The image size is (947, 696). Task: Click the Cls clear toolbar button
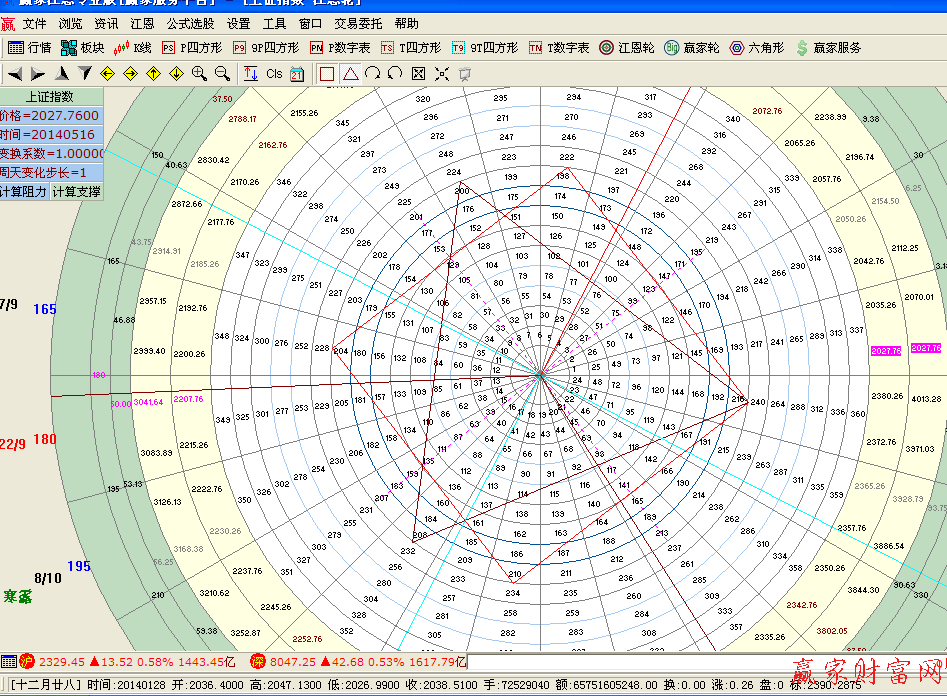coord(274,73)
